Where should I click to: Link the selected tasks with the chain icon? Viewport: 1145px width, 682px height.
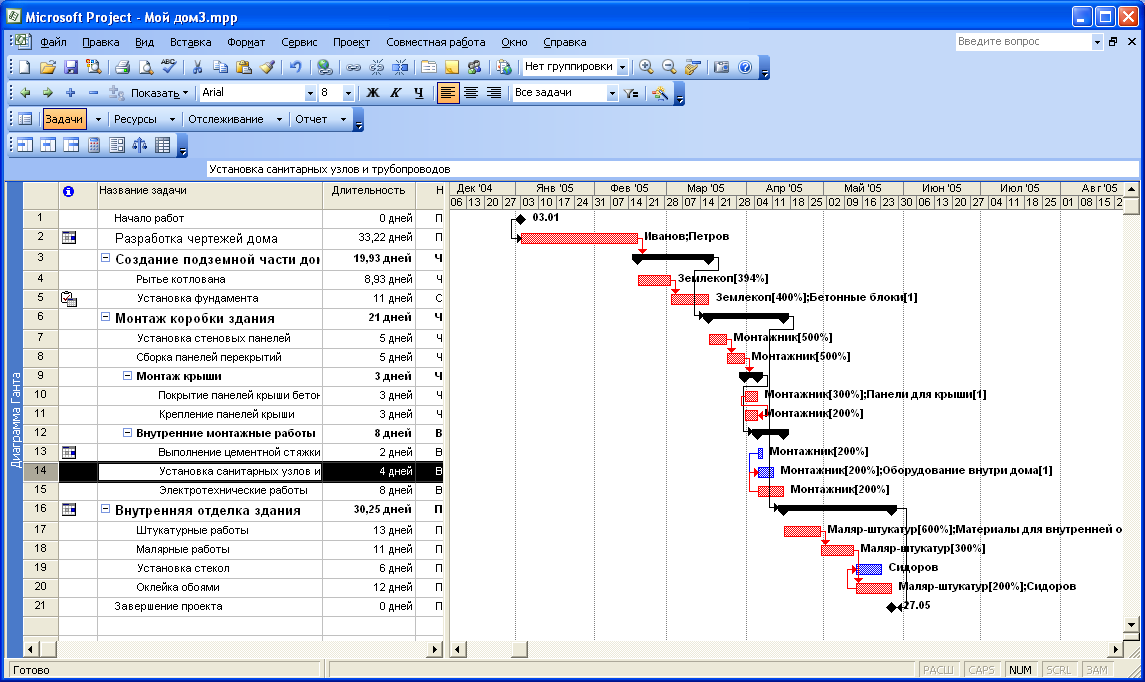click(353, 67)
